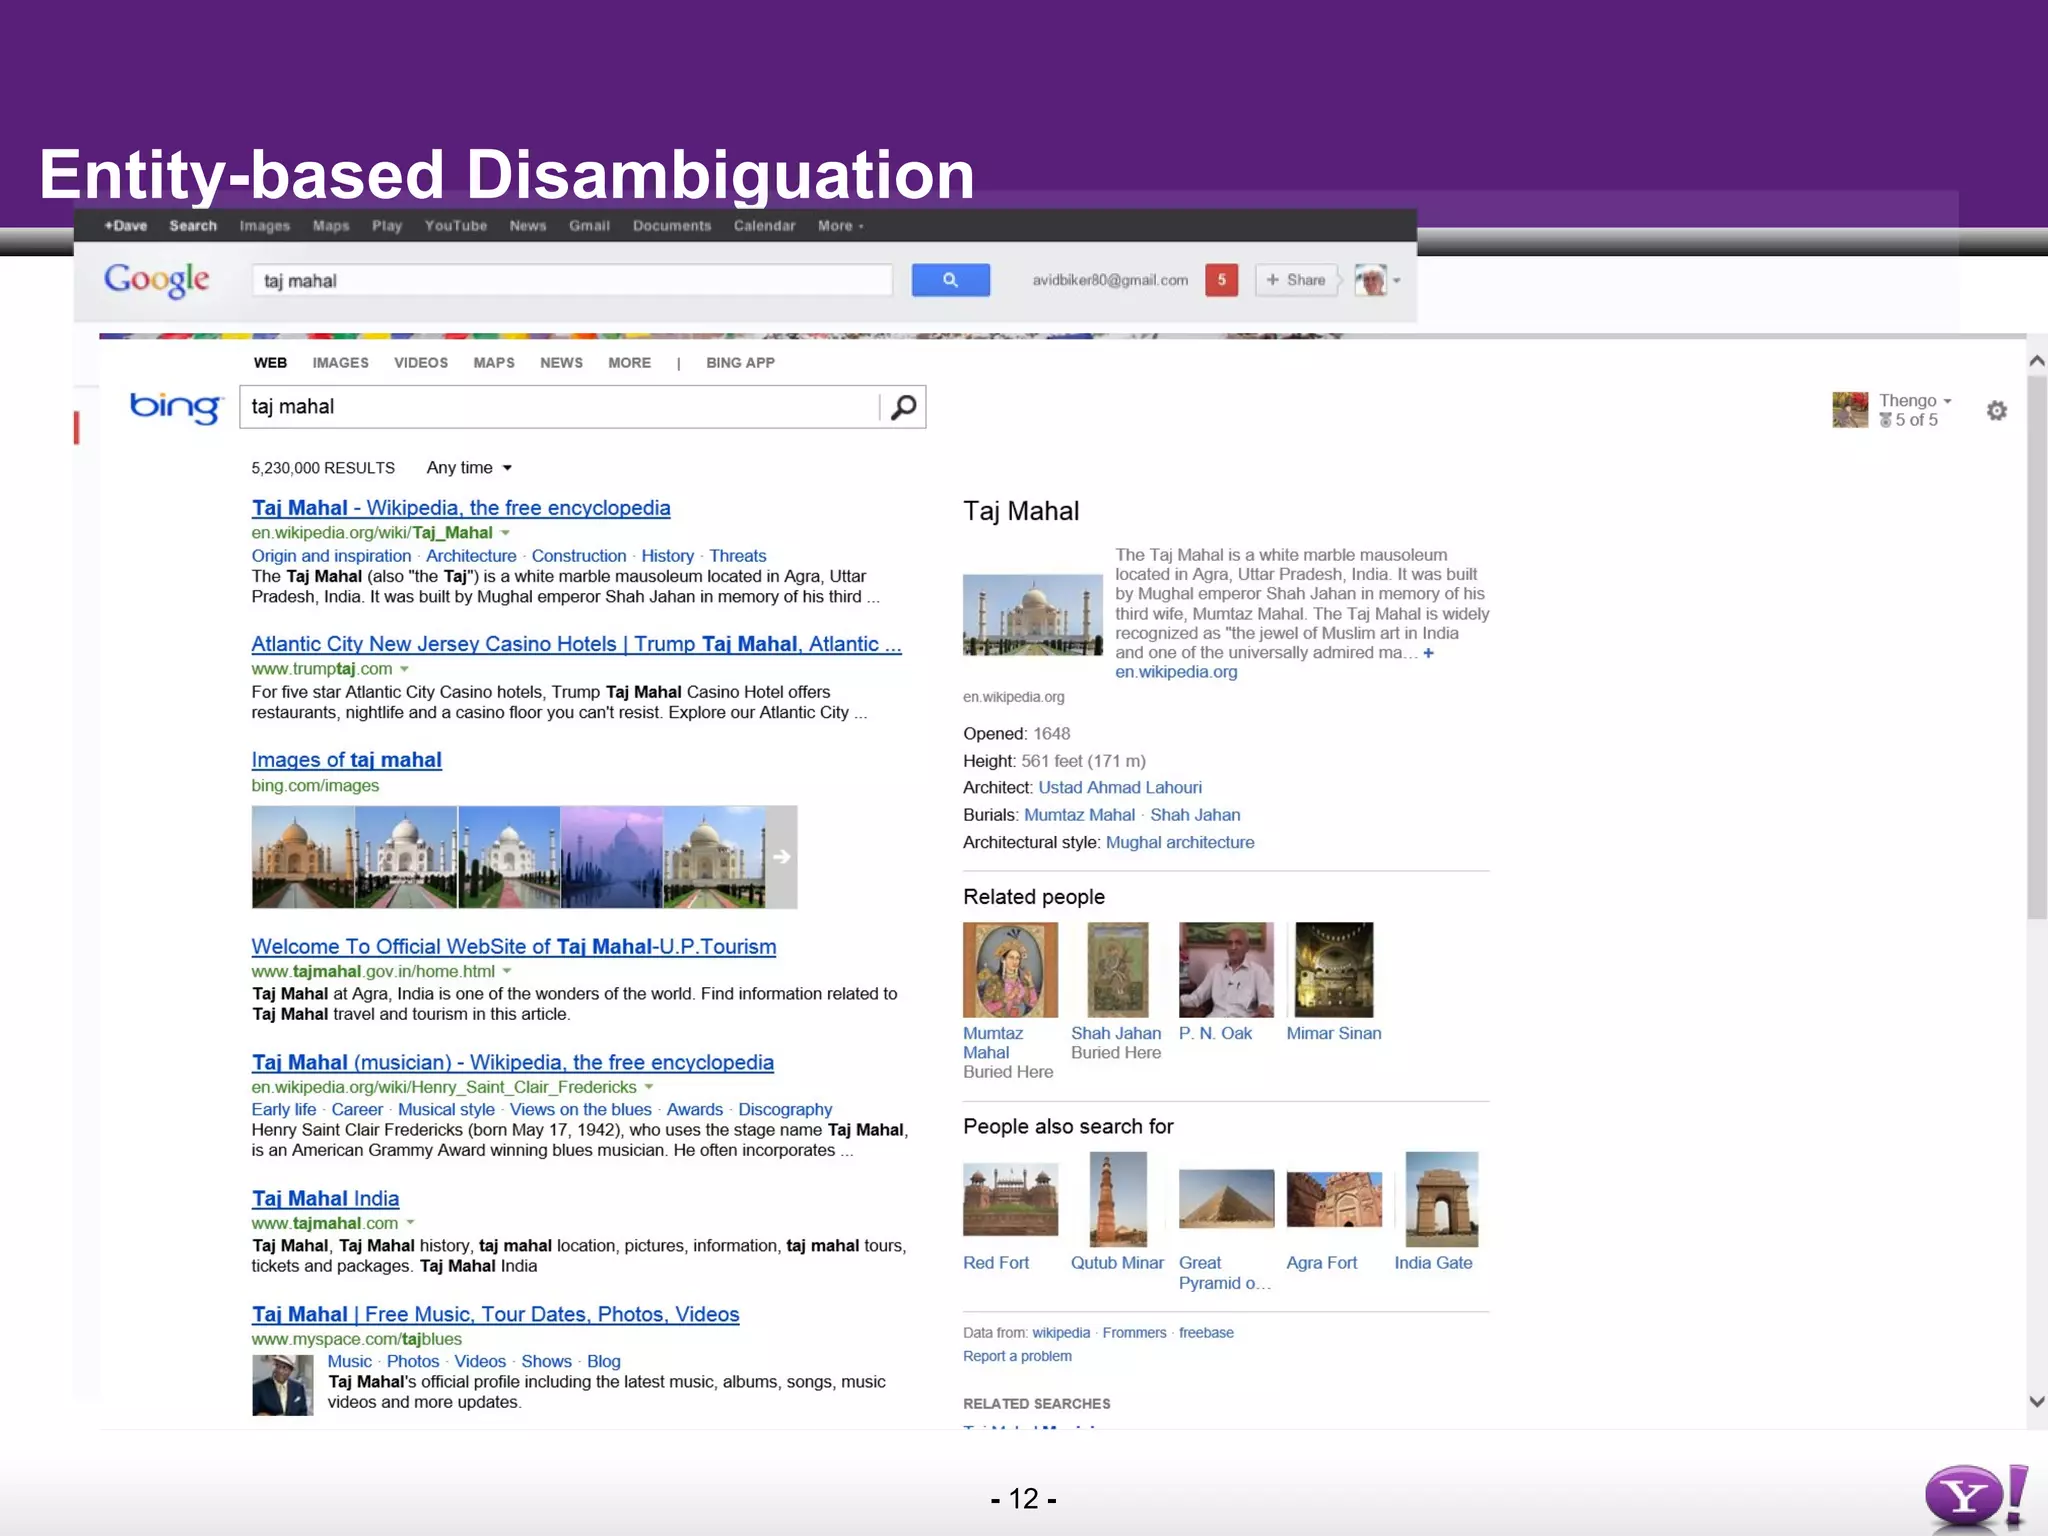
Task: Click Red Fort thumbnail
Action: tap(1010, 1199)
